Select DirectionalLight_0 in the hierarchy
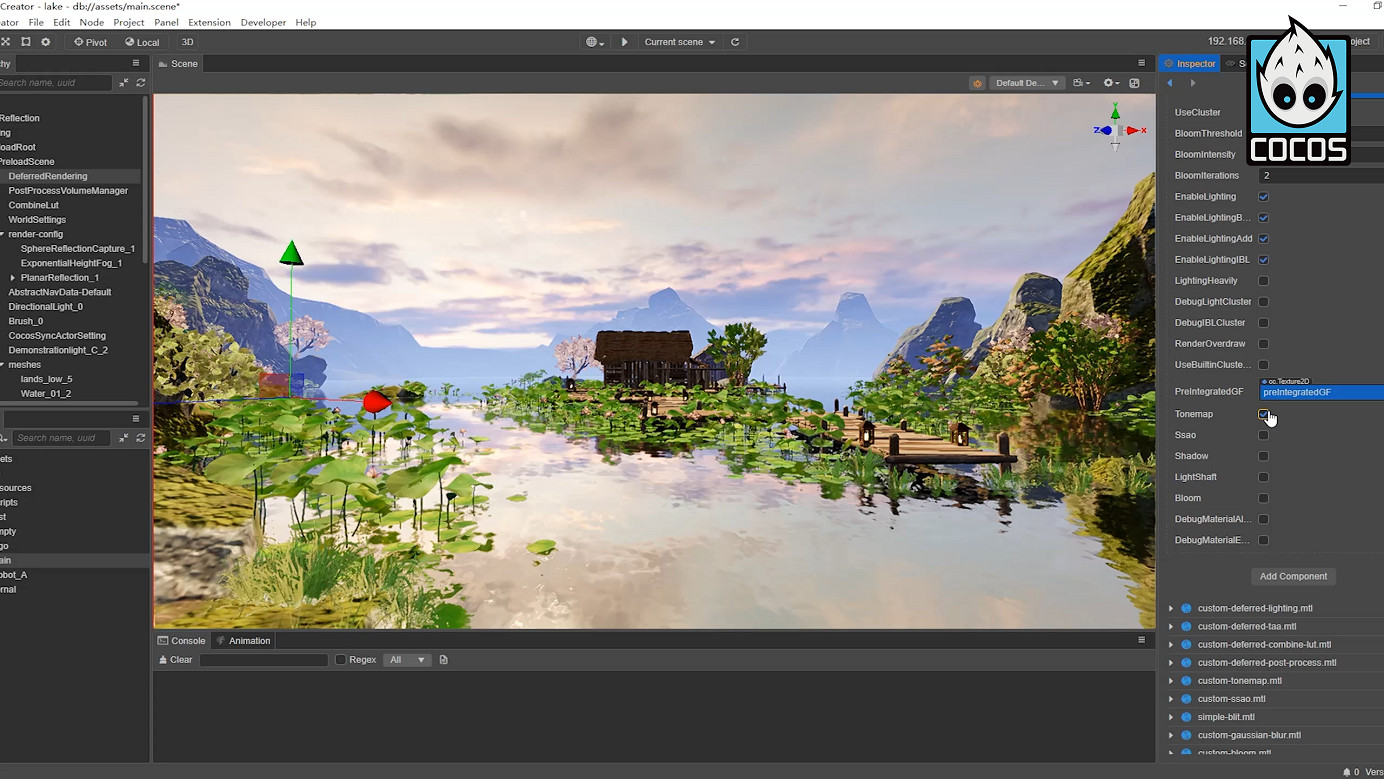 pos(45,307)
